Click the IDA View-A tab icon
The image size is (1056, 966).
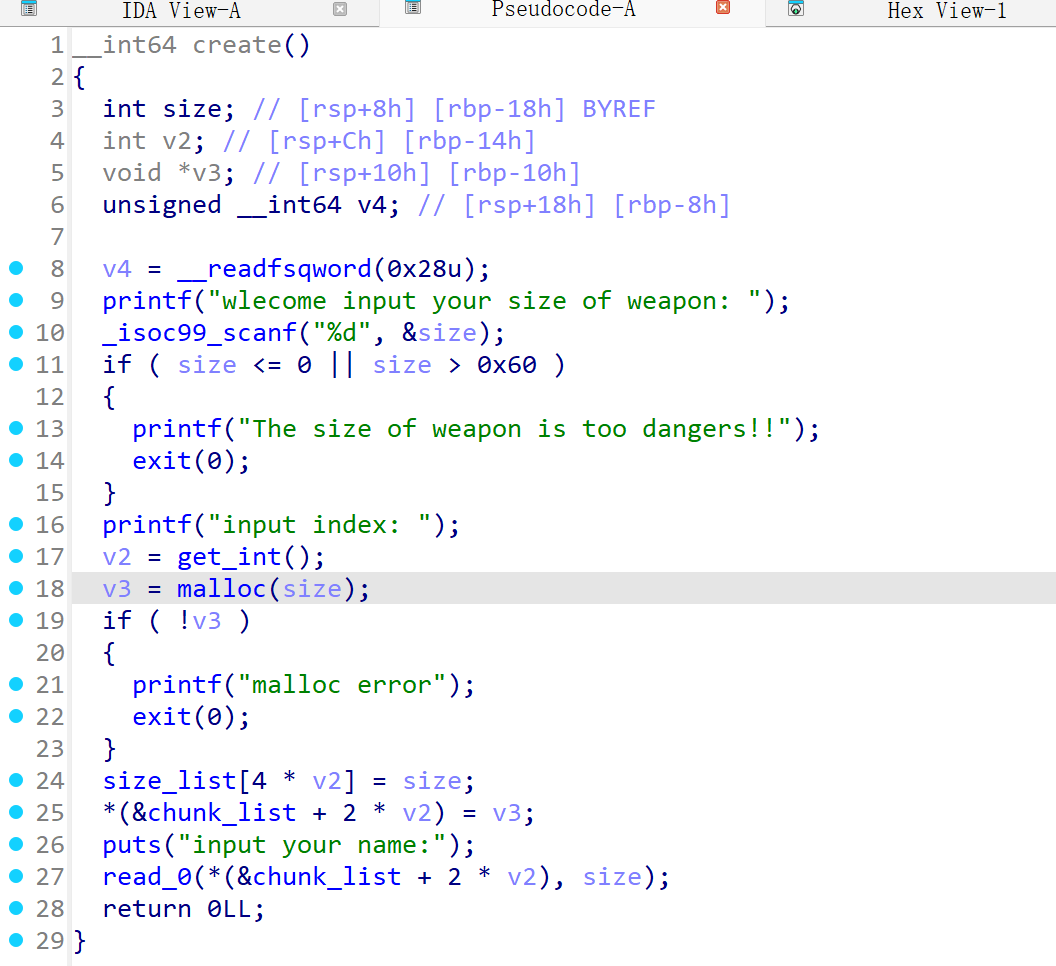(x=28, y=10)
